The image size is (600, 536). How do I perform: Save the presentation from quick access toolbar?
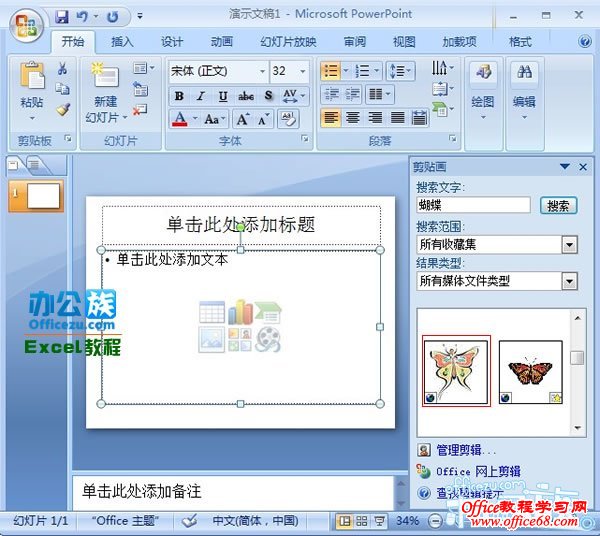tap(62, 16)
